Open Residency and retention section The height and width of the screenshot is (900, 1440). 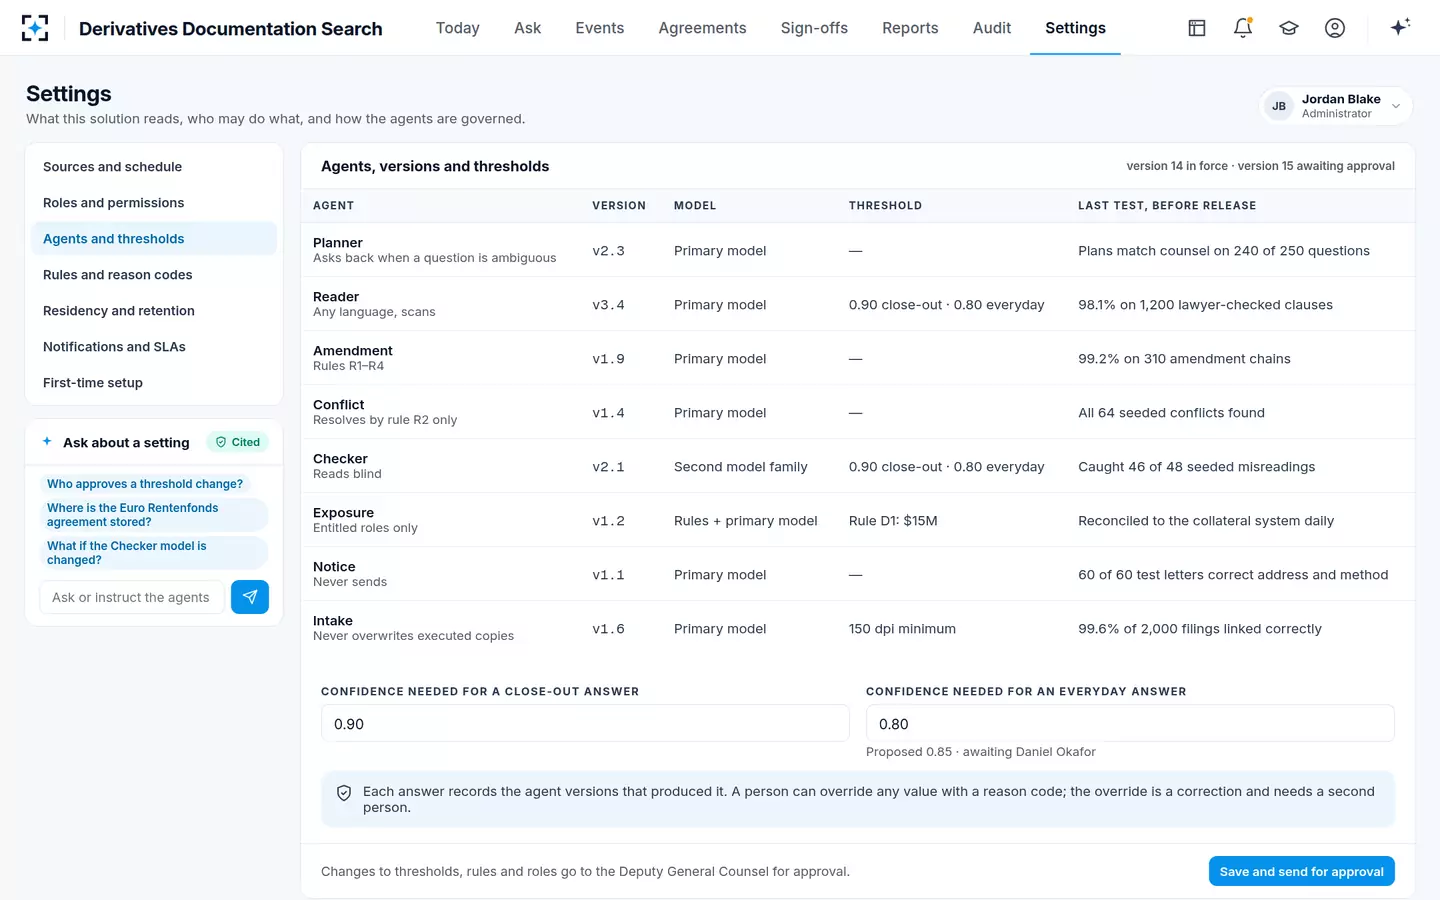tap(154, 311)
